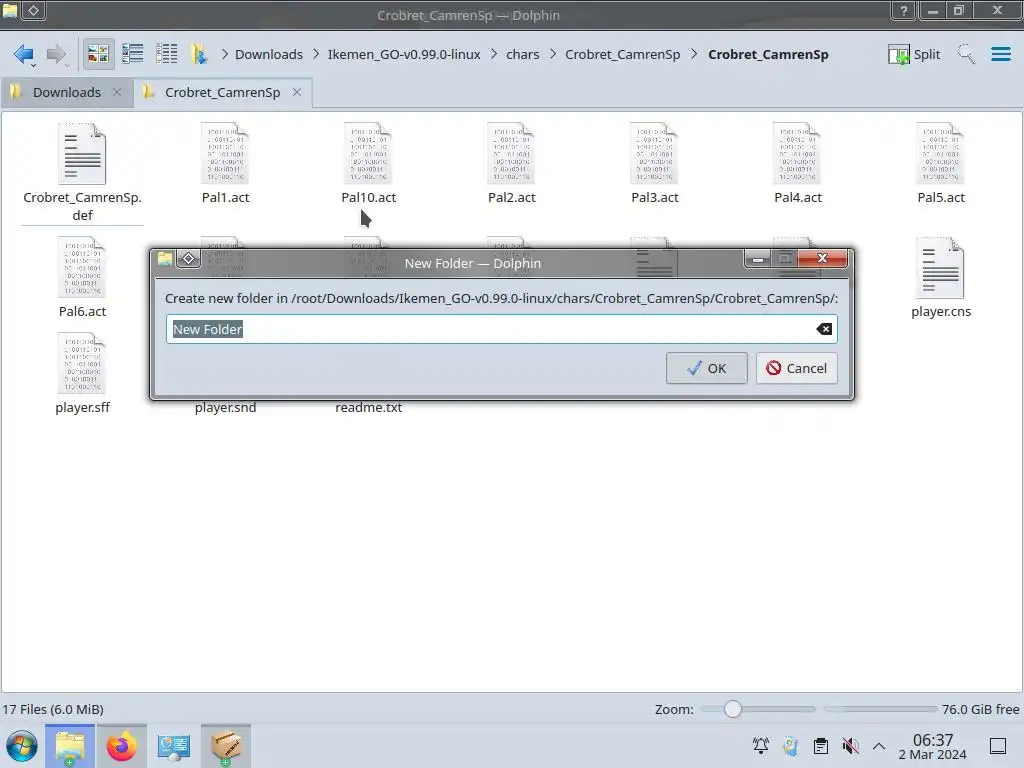Screen dimensions: 1024x768
Task: Click first Crobret_CamrenSp breadcrumb segment
Action: tap(622, 54)
